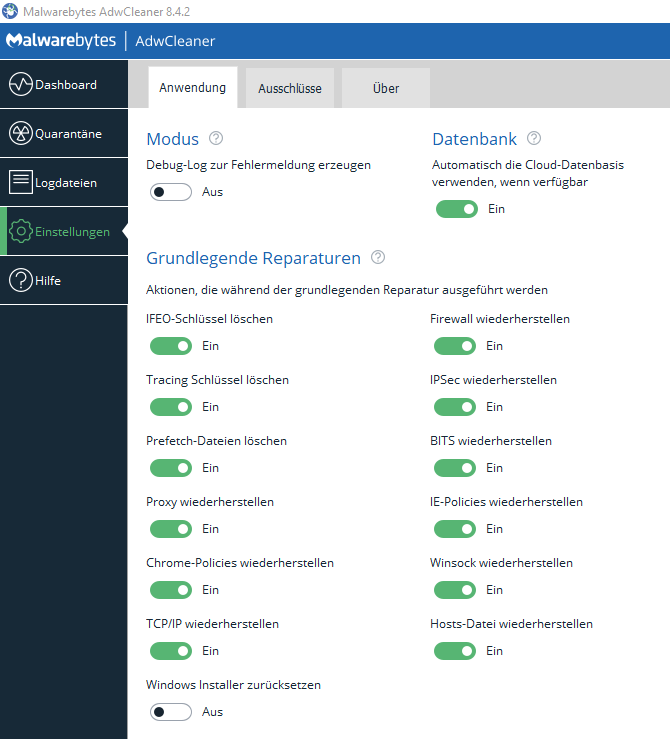
Task: Select the Anwendung tab
Action: coord(192,88)
